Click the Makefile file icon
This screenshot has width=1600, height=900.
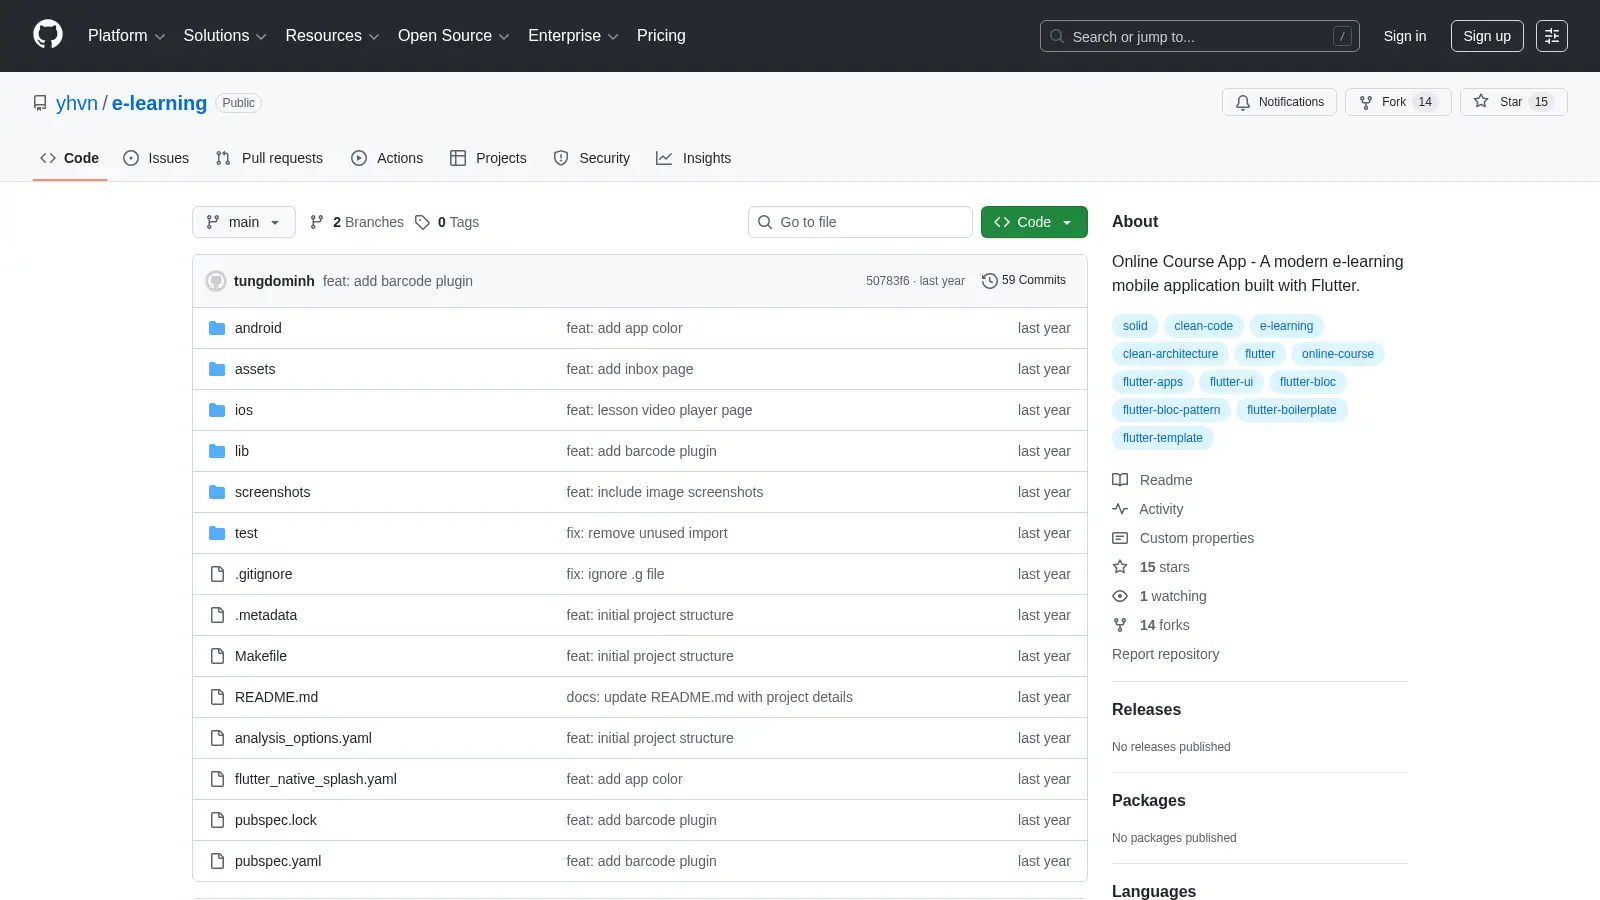click(x=217, y=656)
